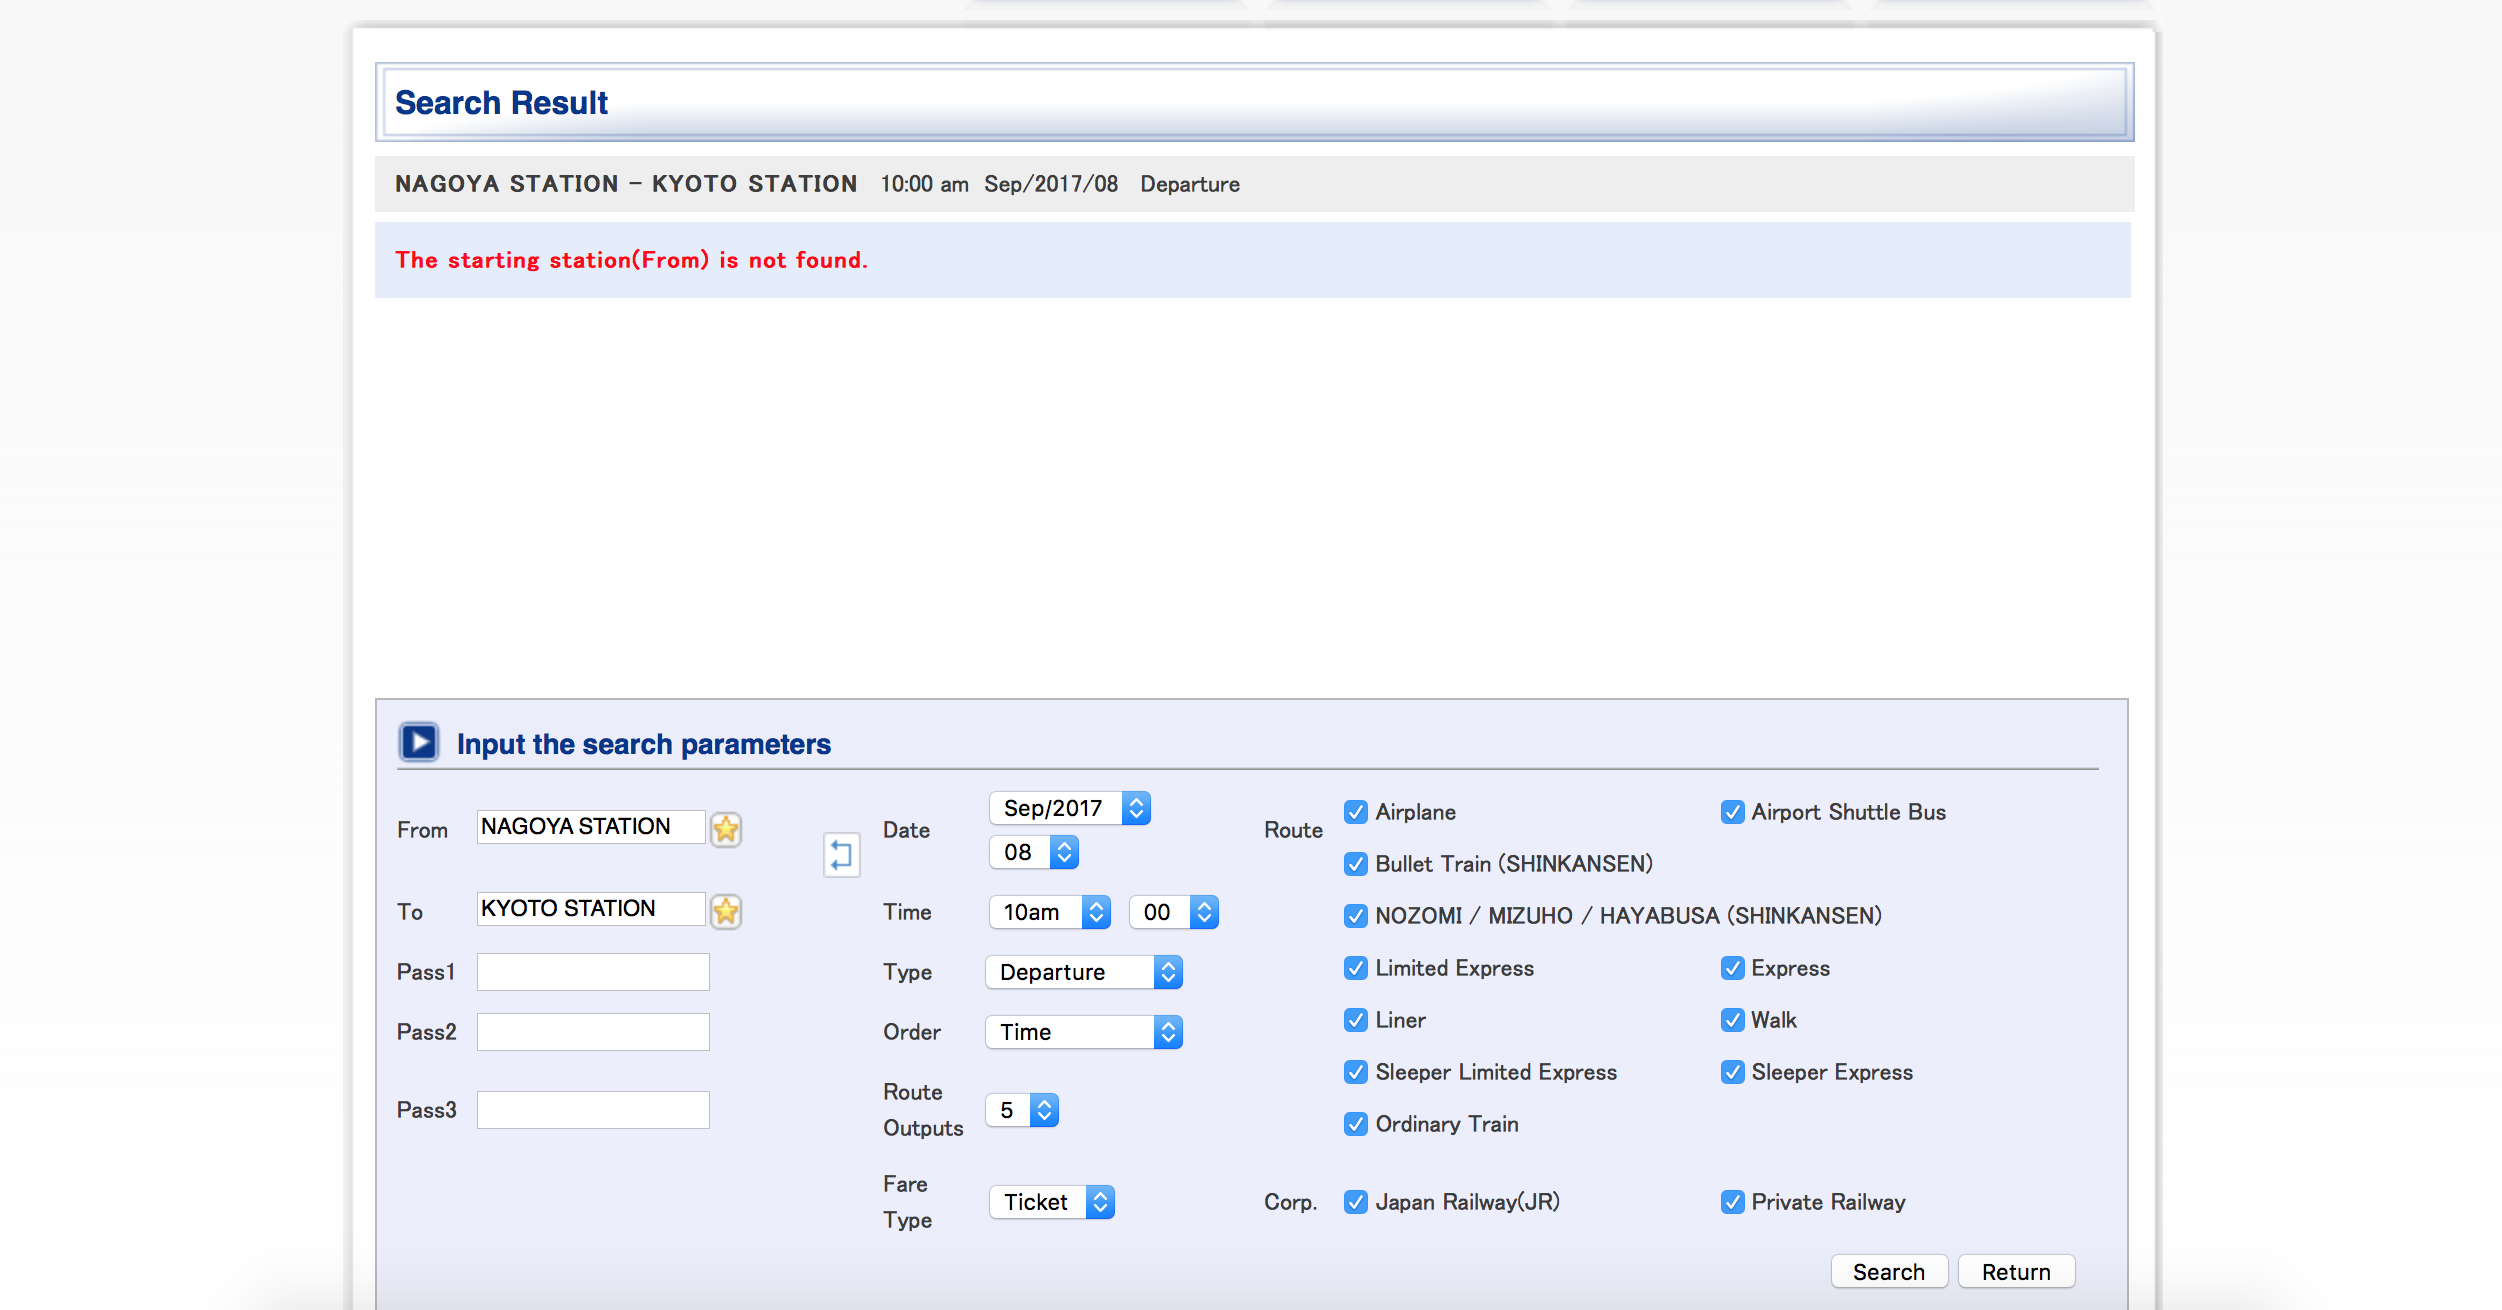Uncheck Private Railway option
Screen dimensions: 2502x1310
coord(1732,1202)
